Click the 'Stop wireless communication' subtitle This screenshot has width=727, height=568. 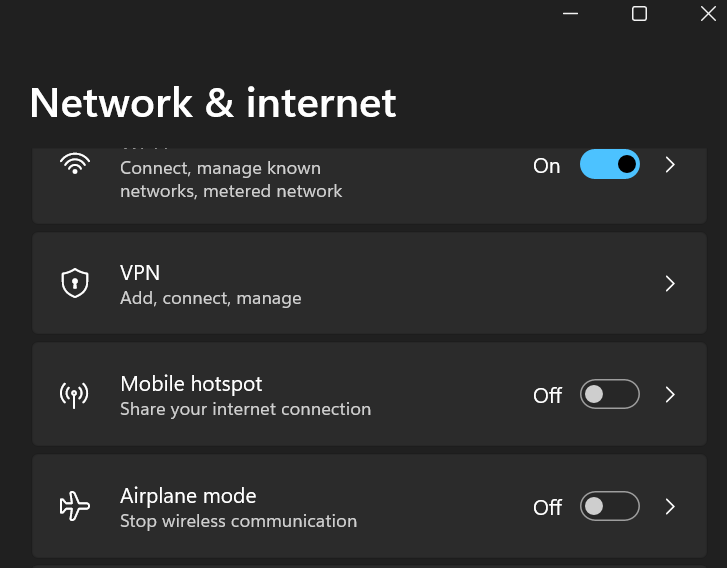point(238,521)
